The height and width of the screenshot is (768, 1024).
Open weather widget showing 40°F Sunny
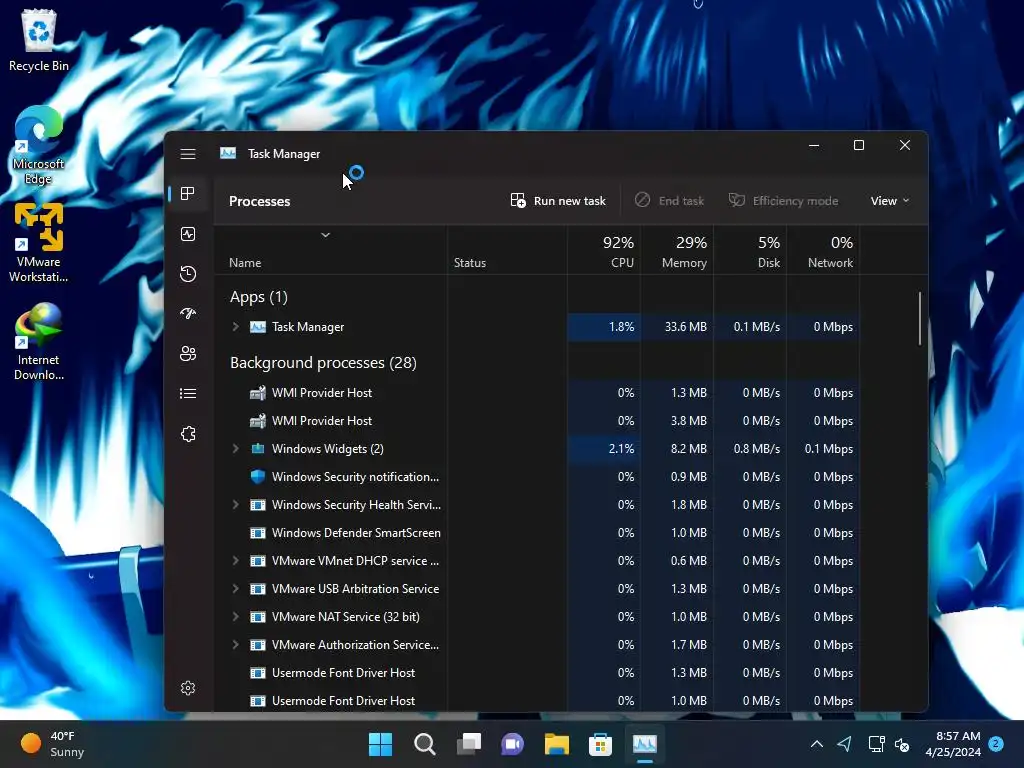(x=52, y=744)
